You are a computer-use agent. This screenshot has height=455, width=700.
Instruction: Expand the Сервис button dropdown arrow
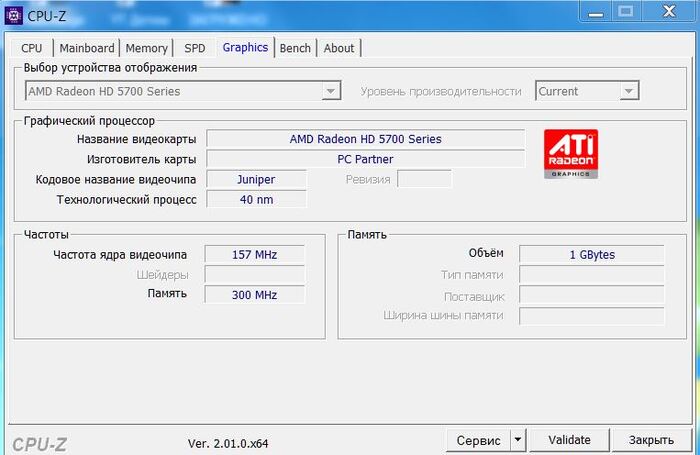pyautogui.click(x=518, y=440)
